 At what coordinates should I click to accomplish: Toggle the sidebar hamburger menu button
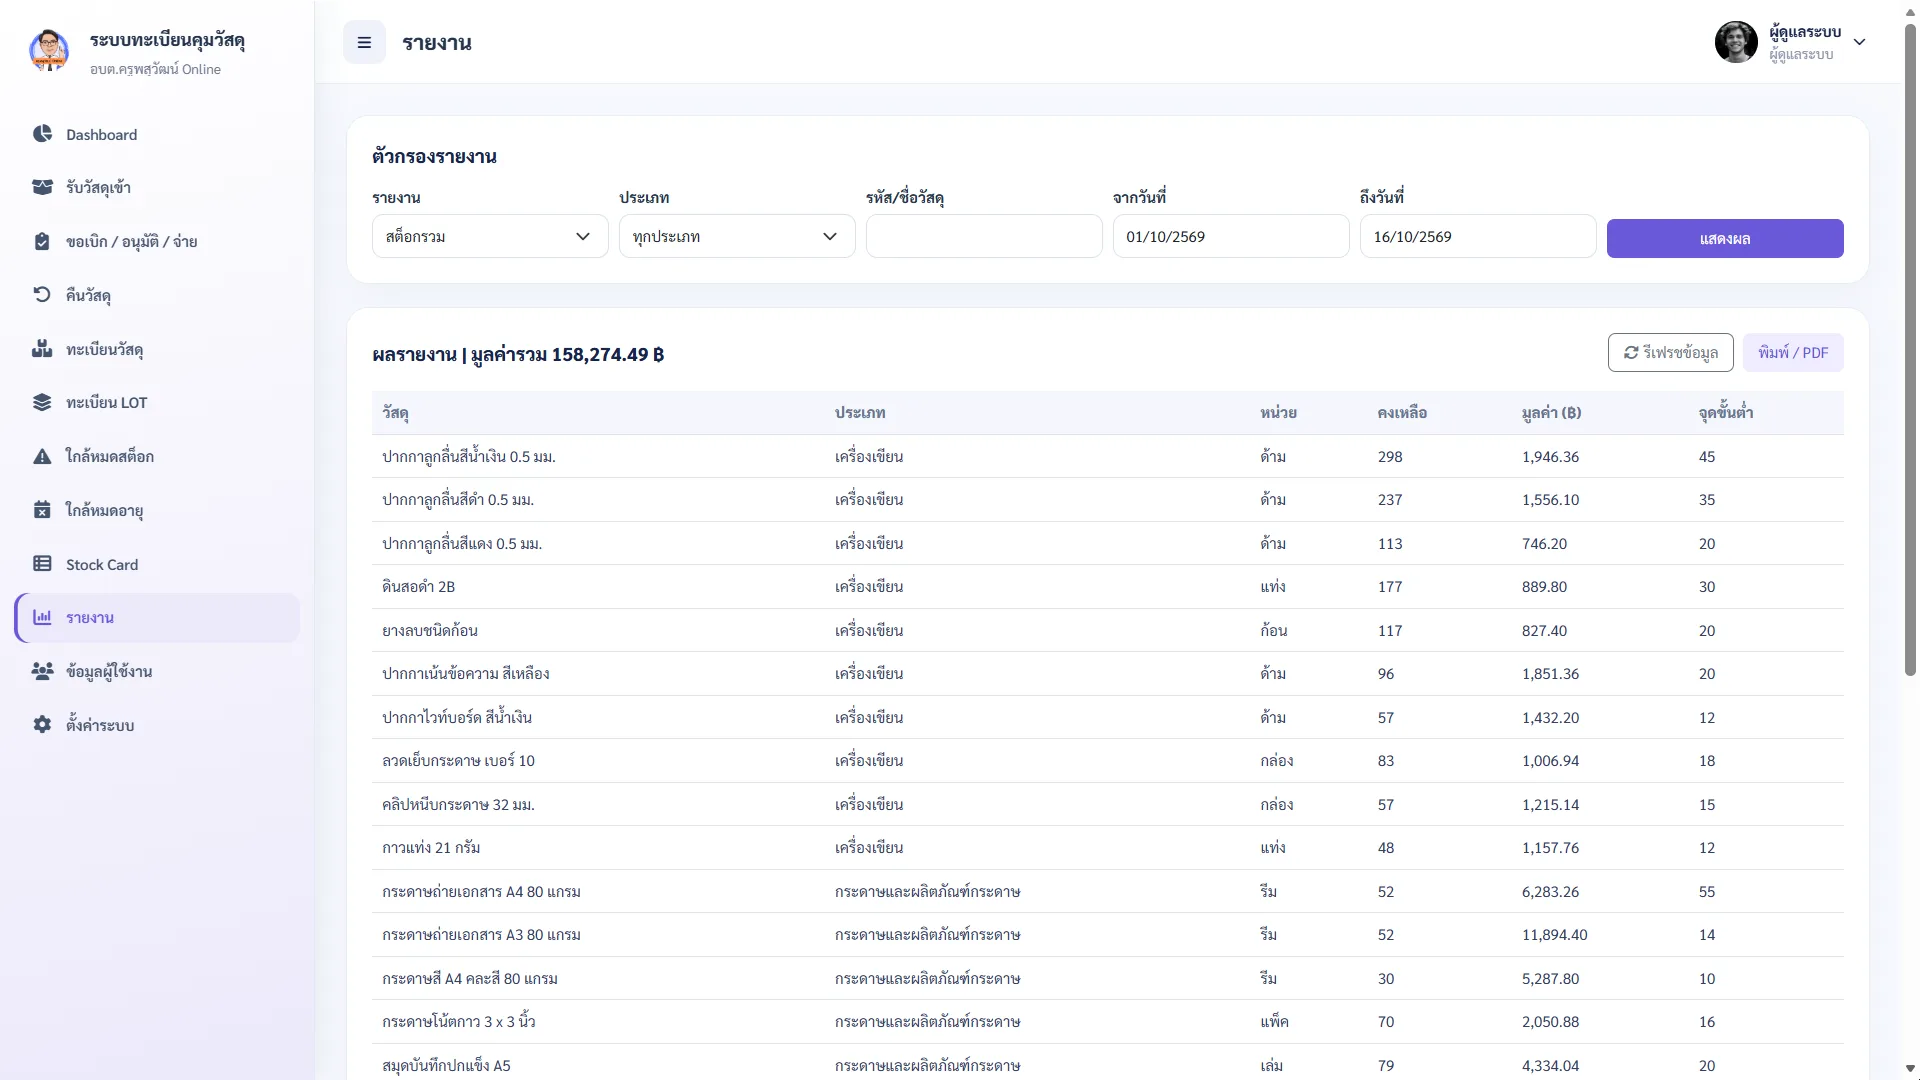364,43
